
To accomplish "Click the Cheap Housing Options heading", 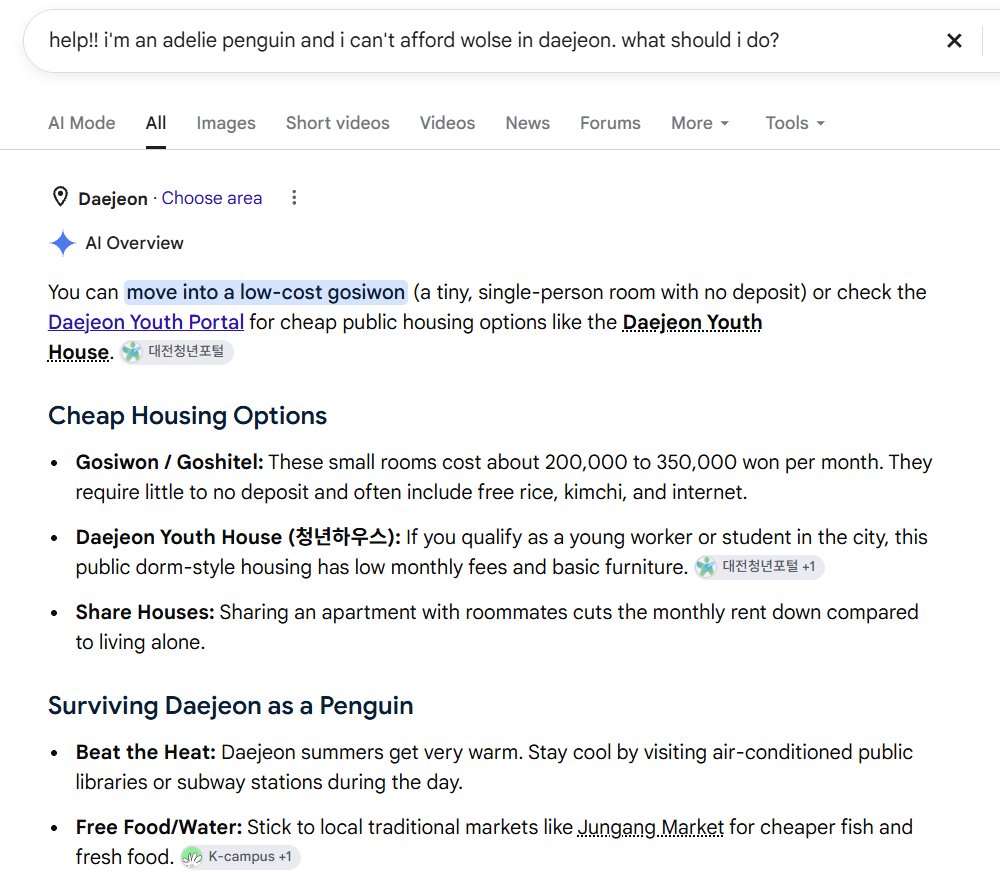I will [188, 416].
